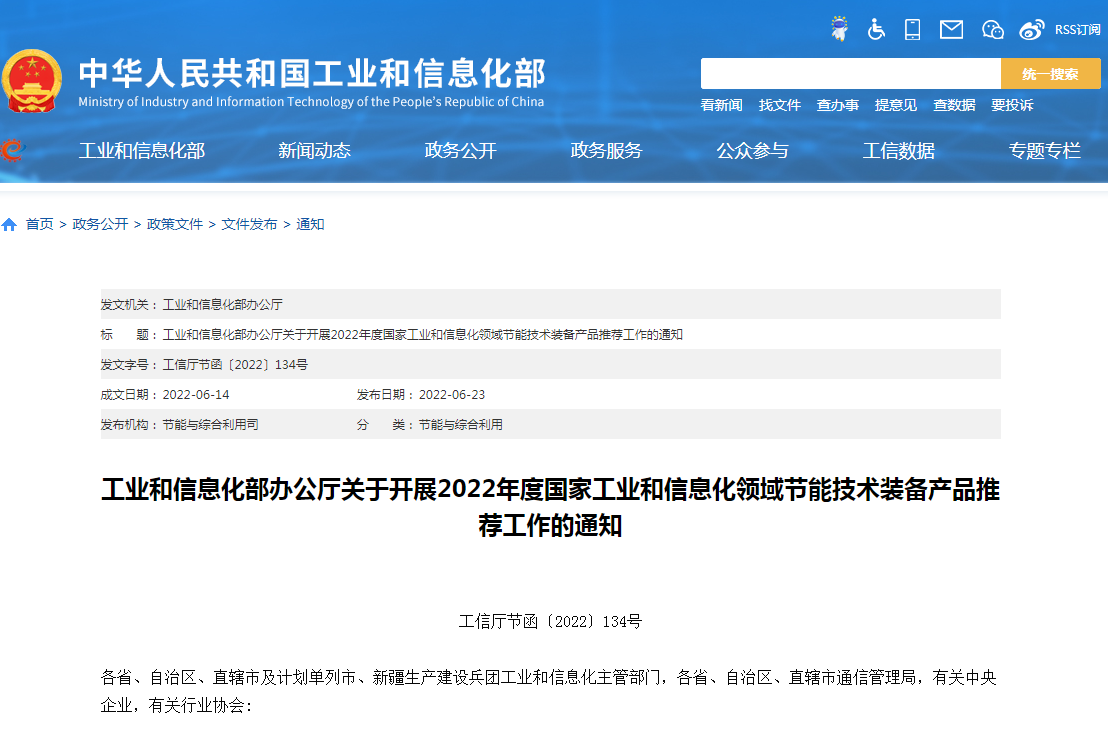Click the home icon in the breadcrumb
The image size is (1108, 739).
tap(10, 224)
